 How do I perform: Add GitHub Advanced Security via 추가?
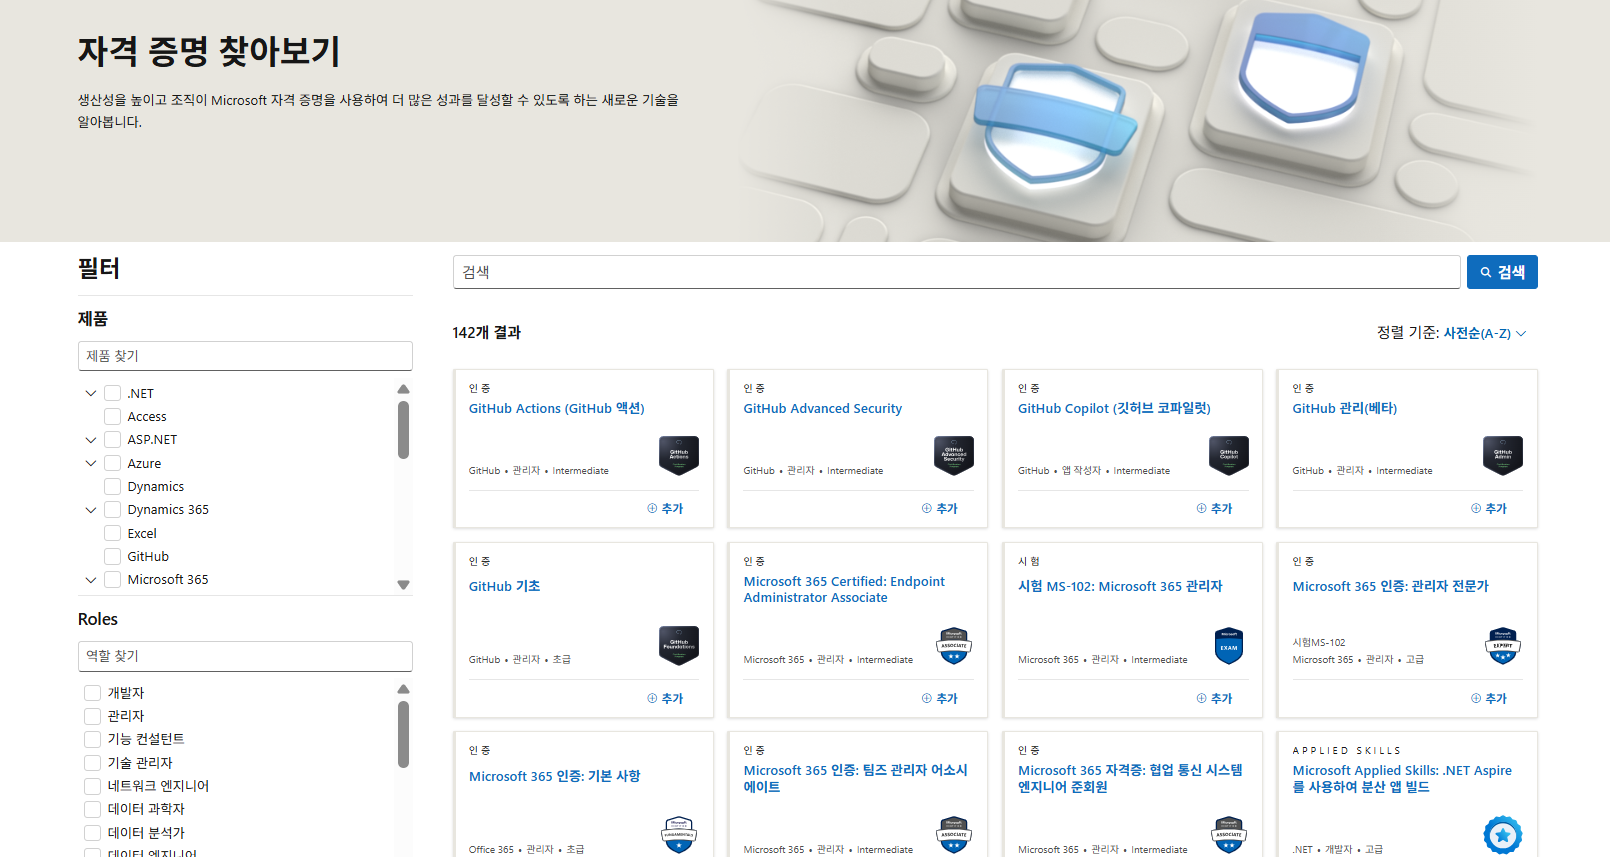[940, 508]
